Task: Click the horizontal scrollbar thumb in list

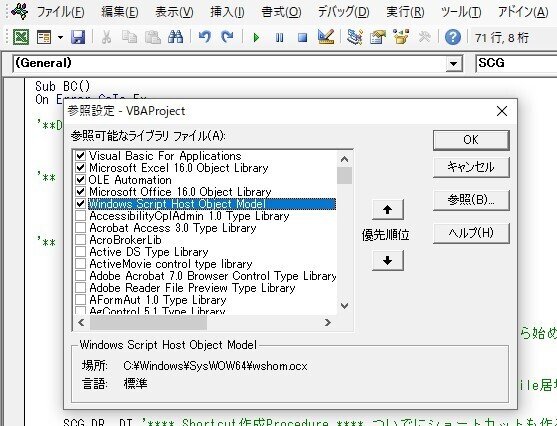Action: 148,323
